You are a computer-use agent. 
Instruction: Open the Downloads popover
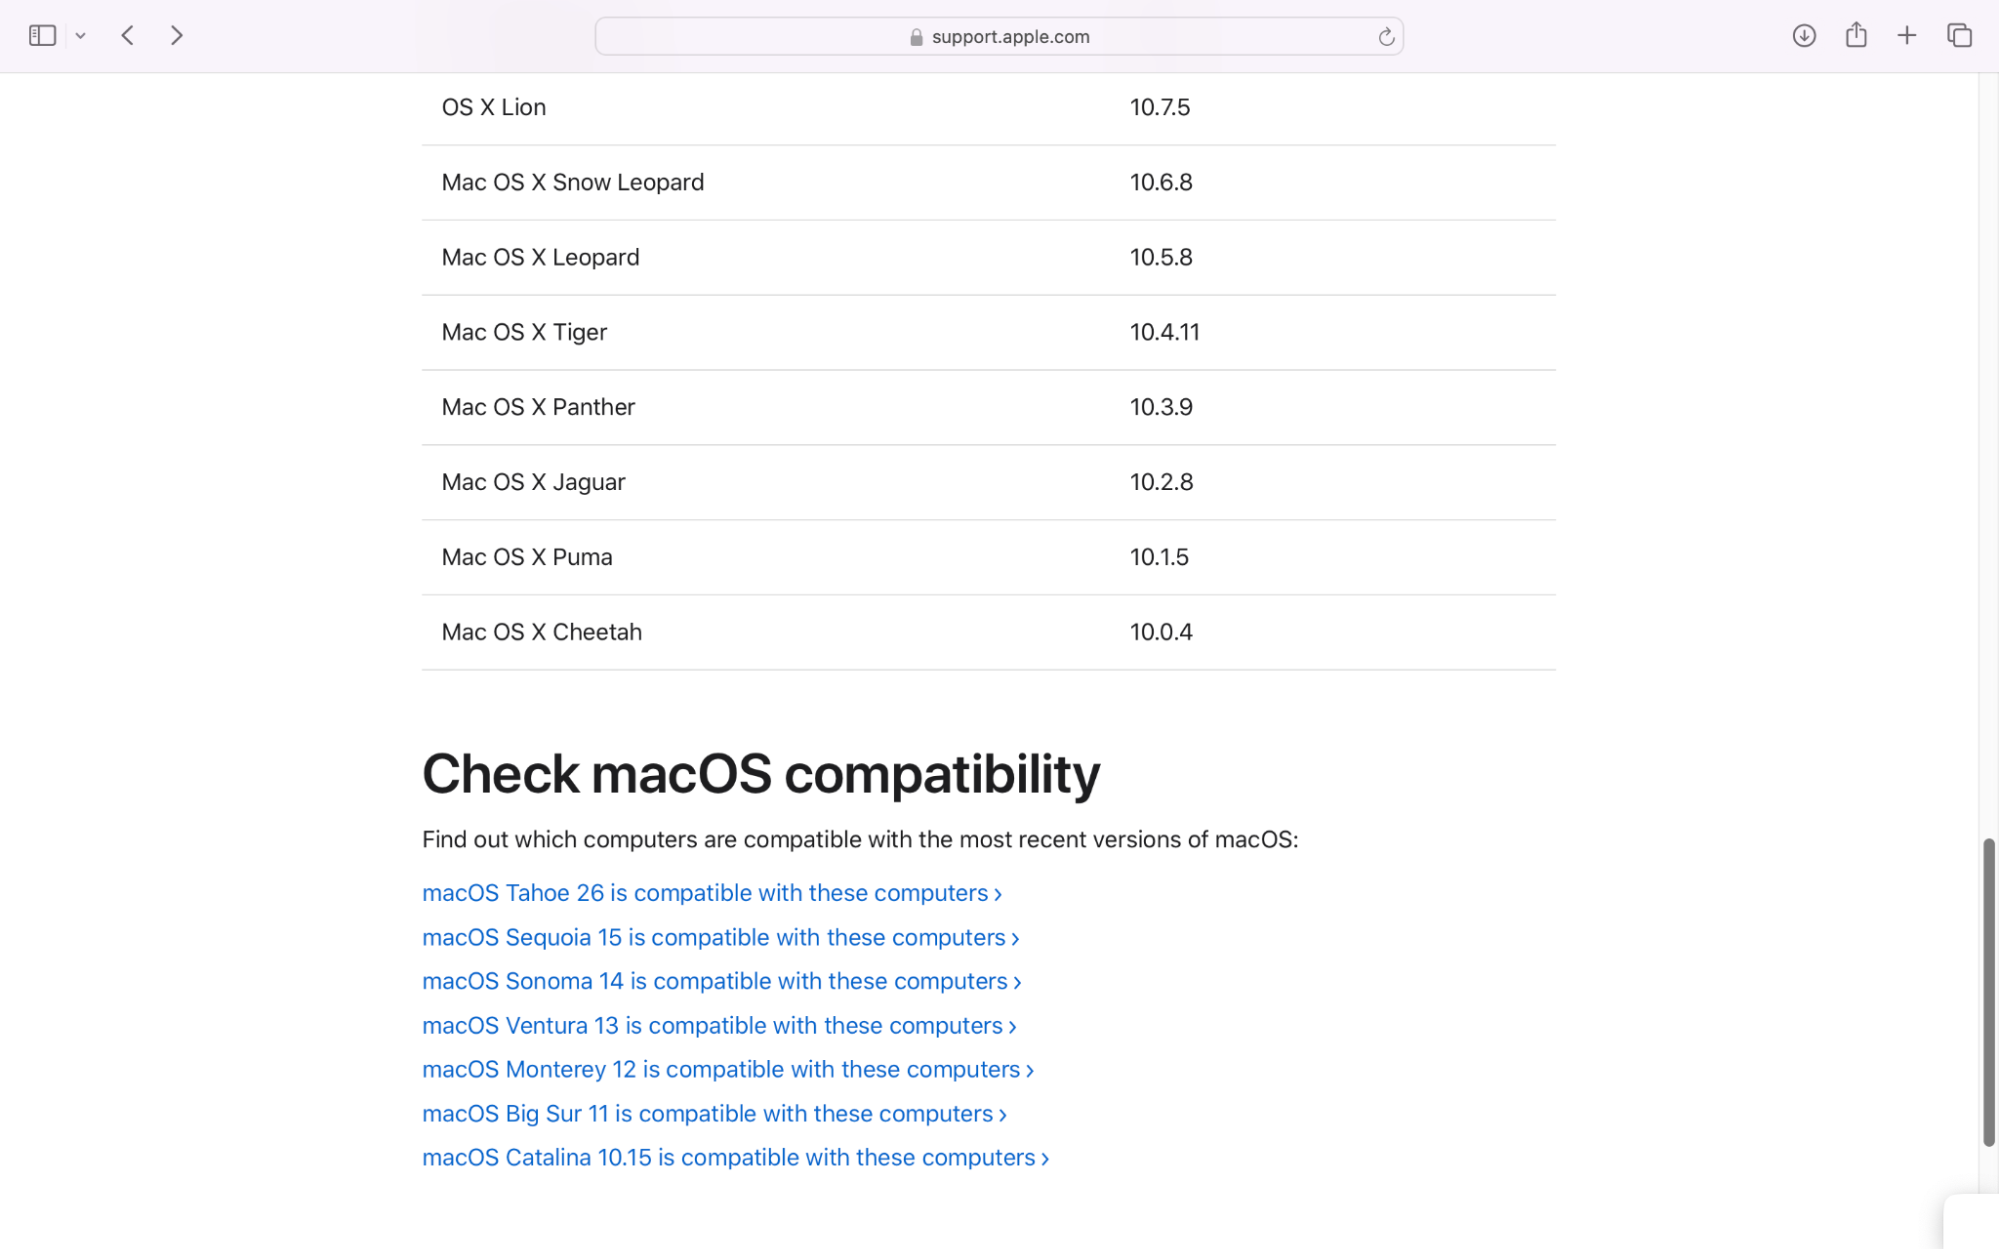(x=1803, y=35)
